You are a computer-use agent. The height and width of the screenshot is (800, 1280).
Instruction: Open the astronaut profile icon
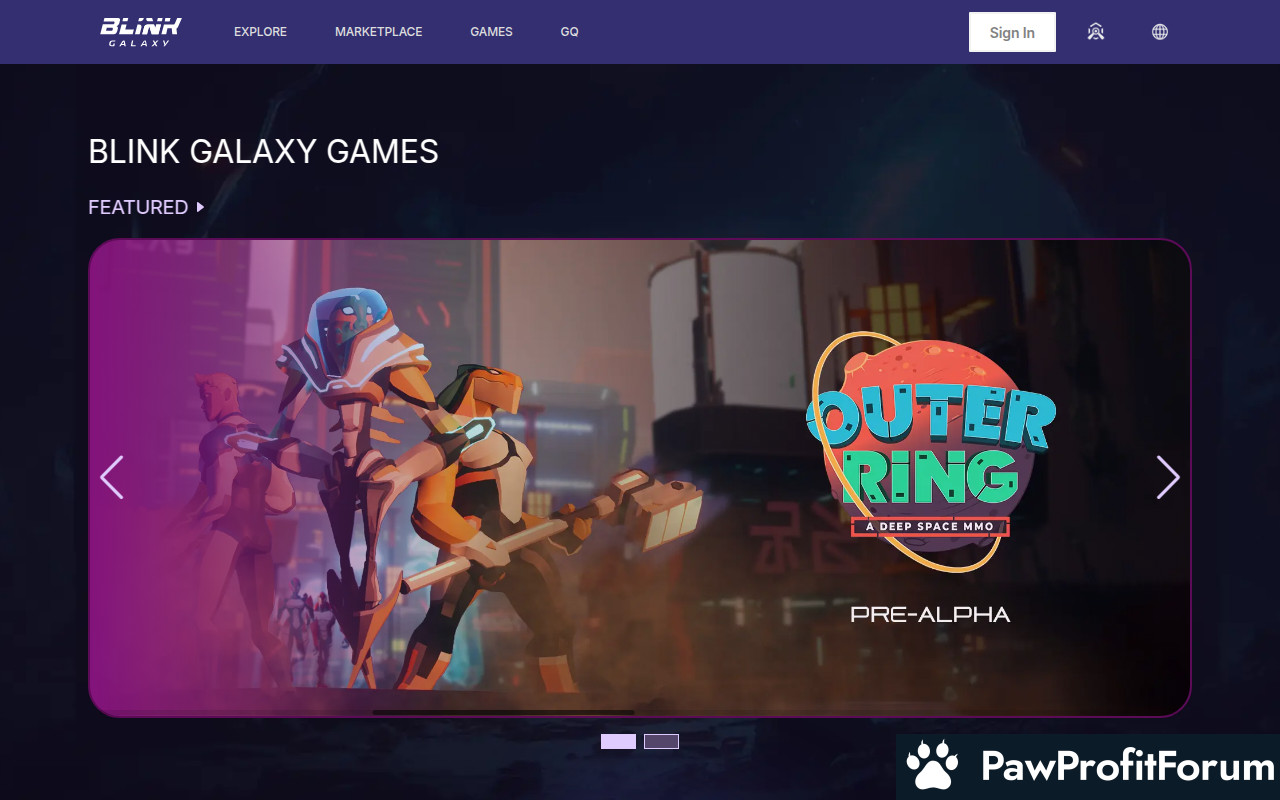[x=1096, y=32]
